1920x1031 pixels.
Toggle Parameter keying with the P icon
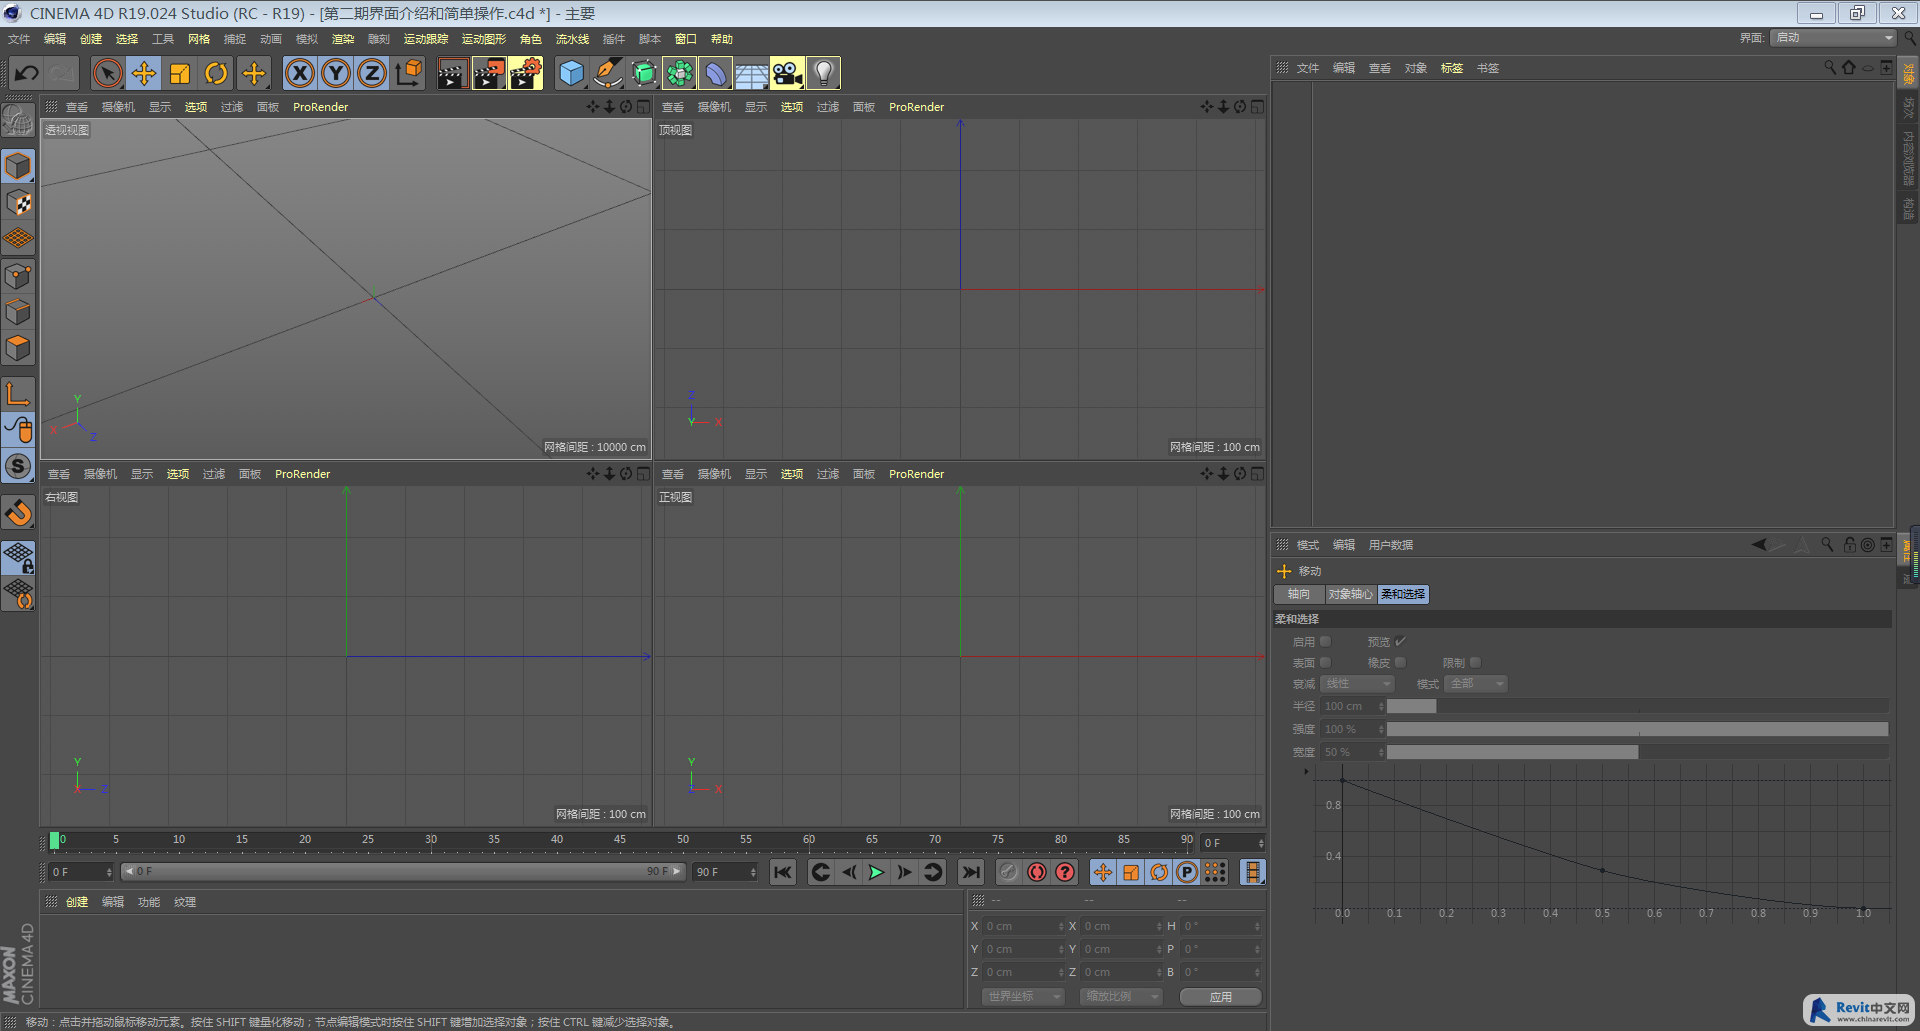click(1186, 872)
